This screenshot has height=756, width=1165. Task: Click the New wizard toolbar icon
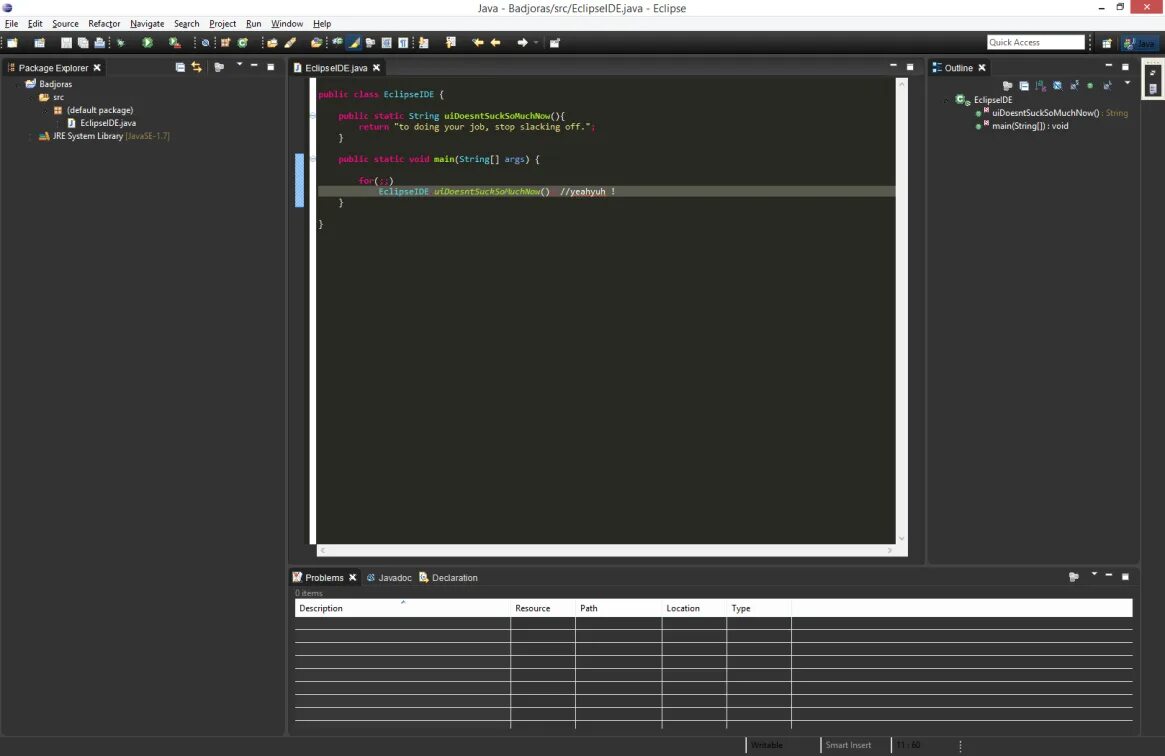click(x=12, y=43)
